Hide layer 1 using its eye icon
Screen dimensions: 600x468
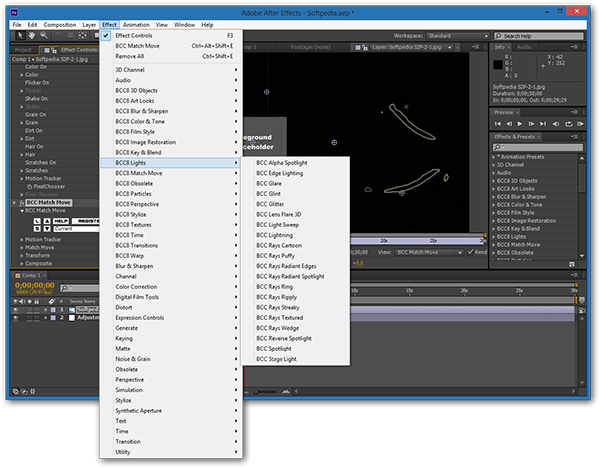(16, 309)
